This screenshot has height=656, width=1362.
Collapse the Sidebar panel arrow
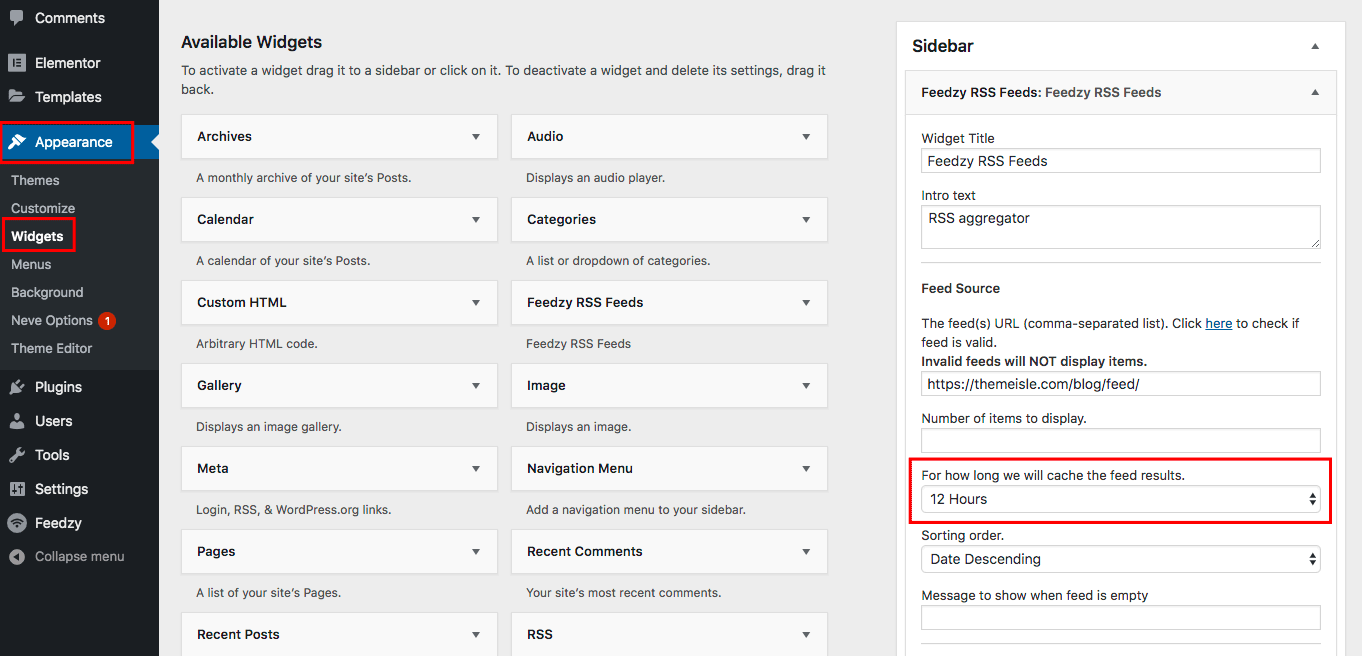coord(1315,46)
